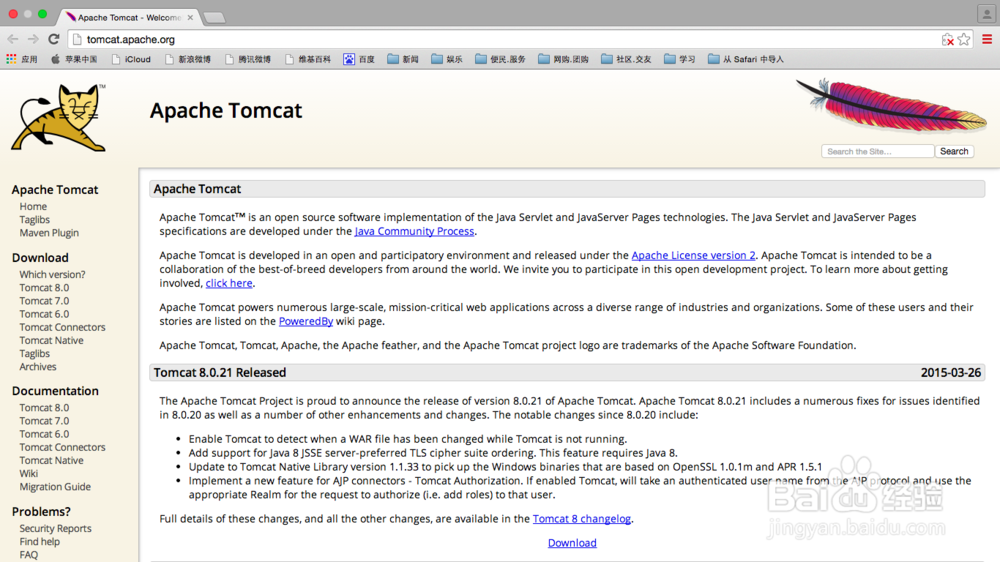Close the Apache Tomcat tab
The image size is (1000, 562).
190,18
